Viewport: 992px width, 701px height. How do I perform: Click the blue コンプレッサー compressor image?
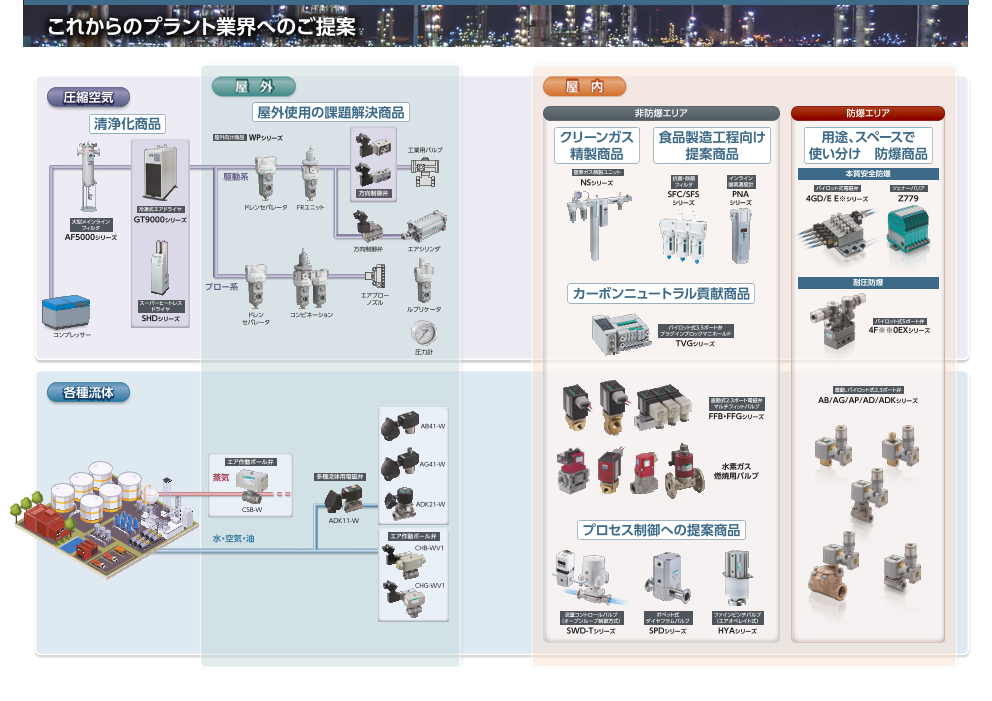66,312
